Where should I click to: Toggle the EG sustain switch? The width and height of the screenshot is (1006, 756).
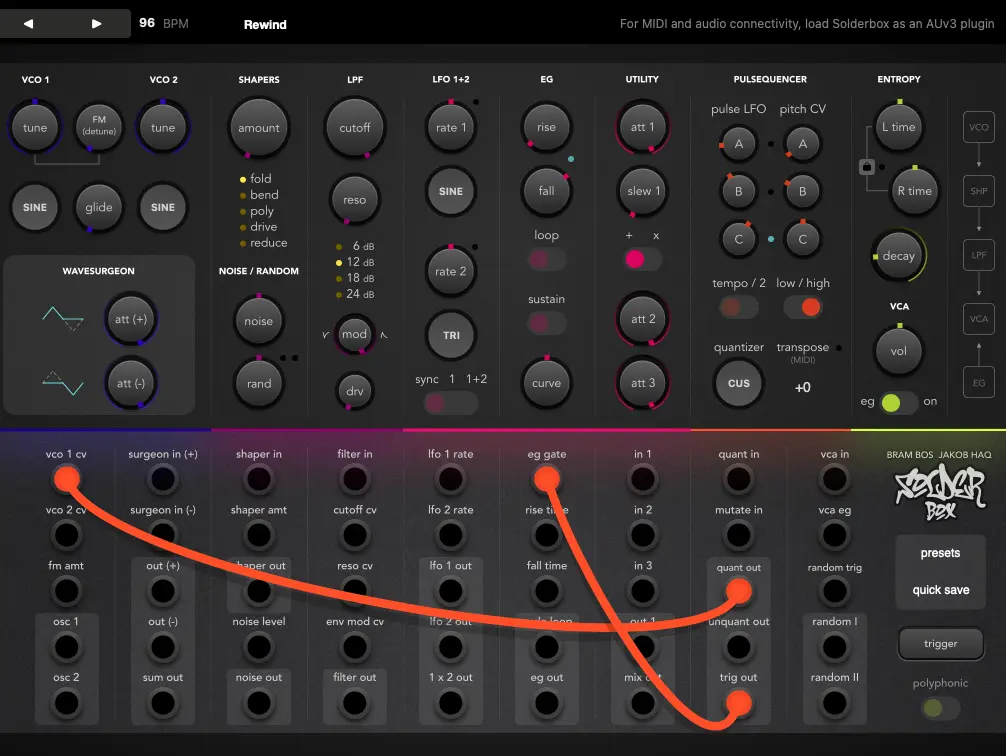point(546,323)
